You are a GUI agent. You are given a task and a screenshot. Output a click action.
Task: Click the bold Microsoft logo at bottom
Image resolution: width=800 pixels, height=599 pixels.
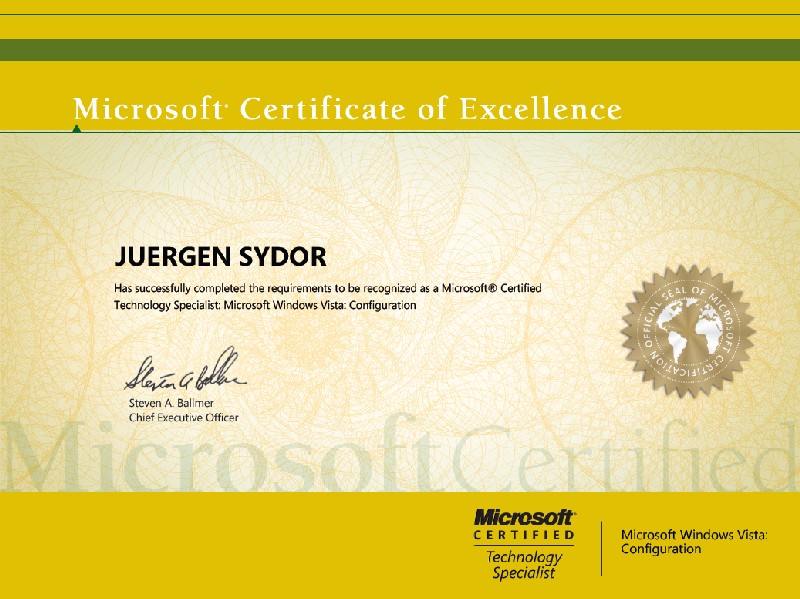pyautogui.click(x=524, y=517)
